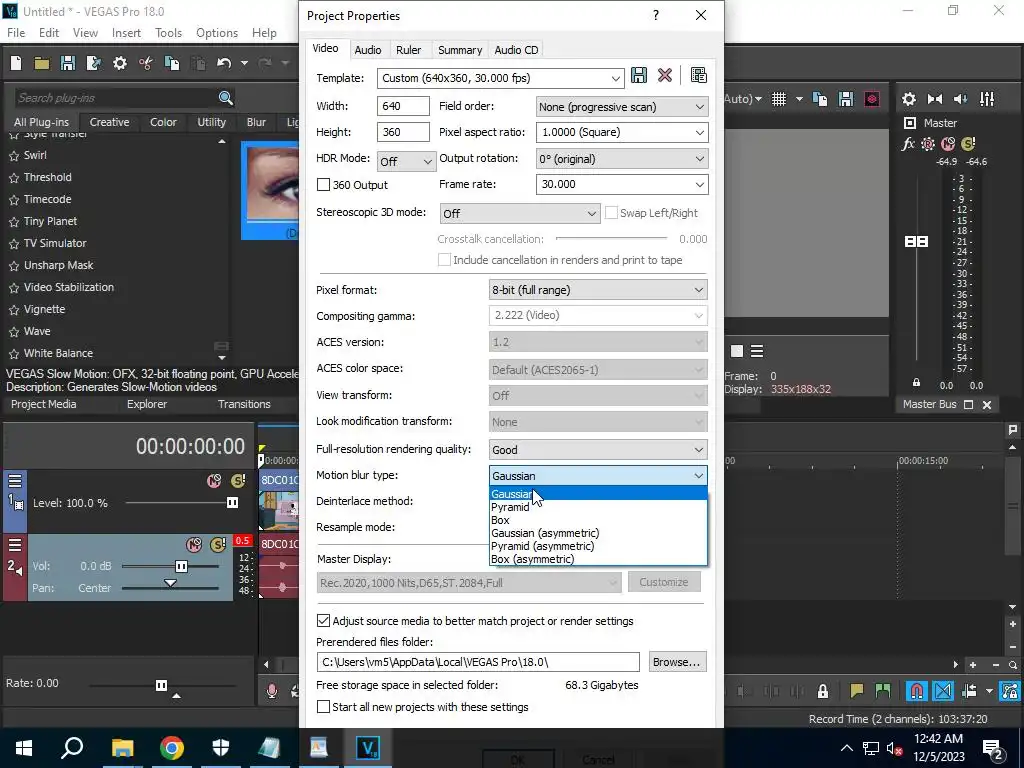Click the Save project icon in main toolbar

(67, 63)
